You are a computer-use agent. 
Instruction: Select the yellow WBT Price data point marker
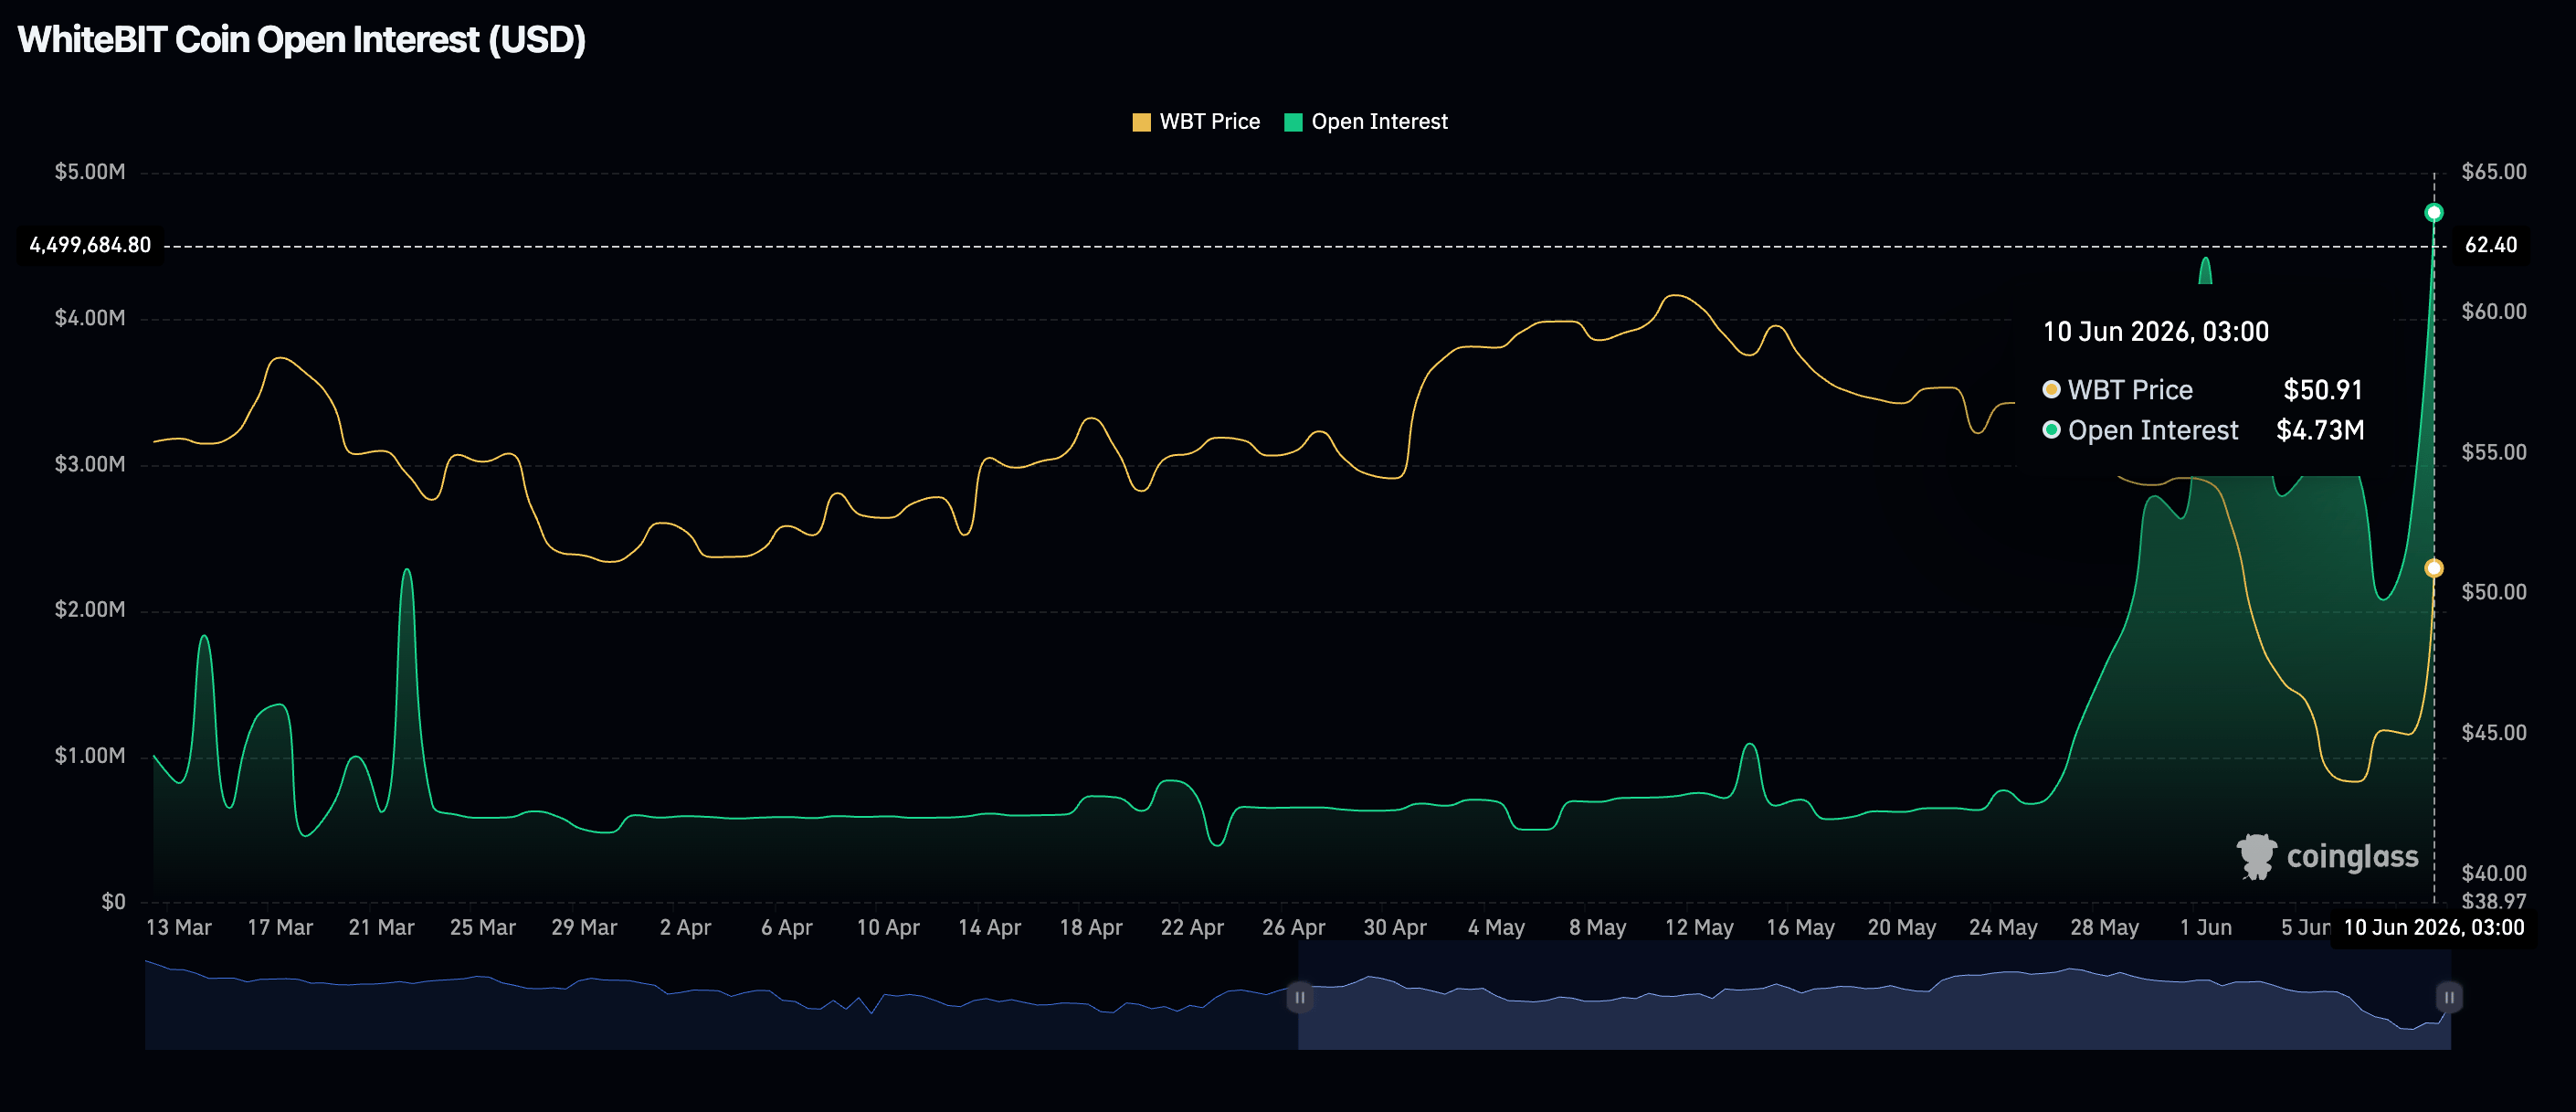(x=2434, y=568)
